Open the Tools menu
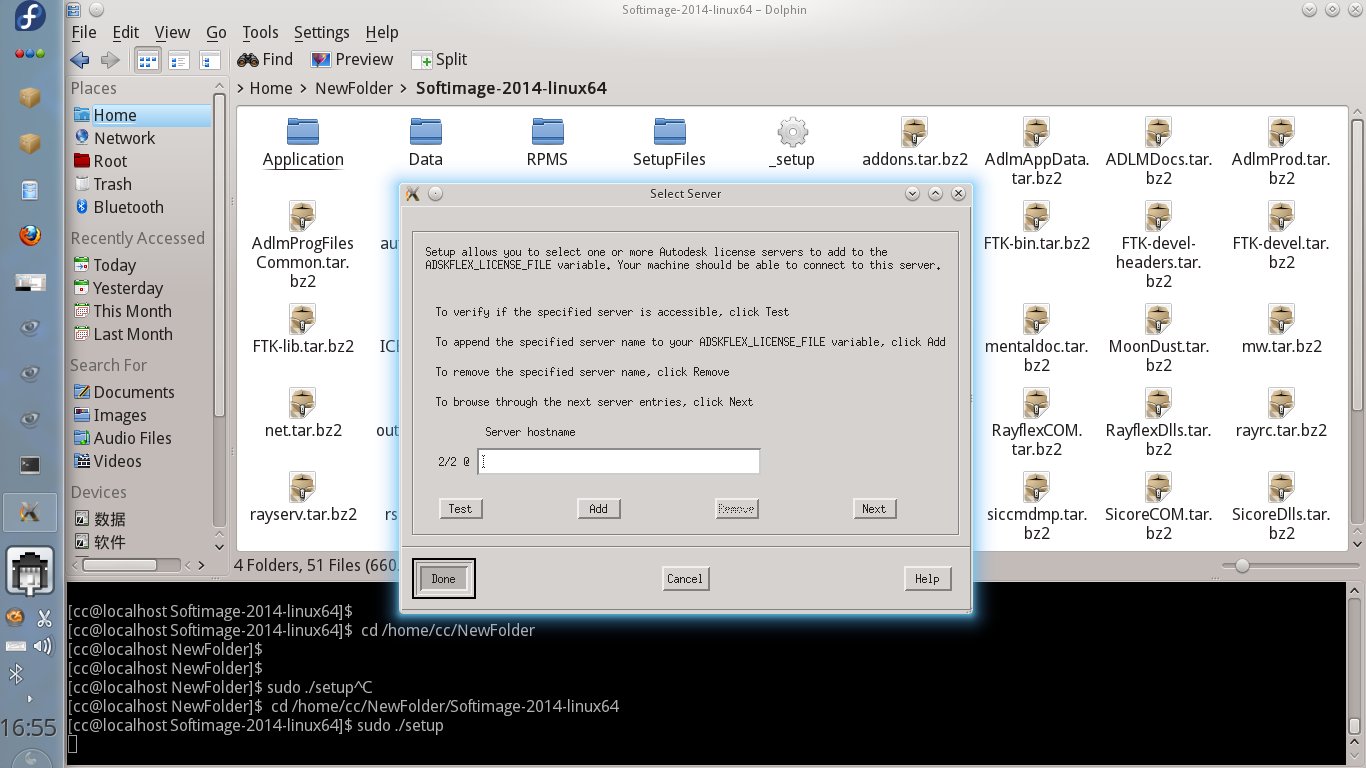 pyautogui.click(x=260, y=32)
